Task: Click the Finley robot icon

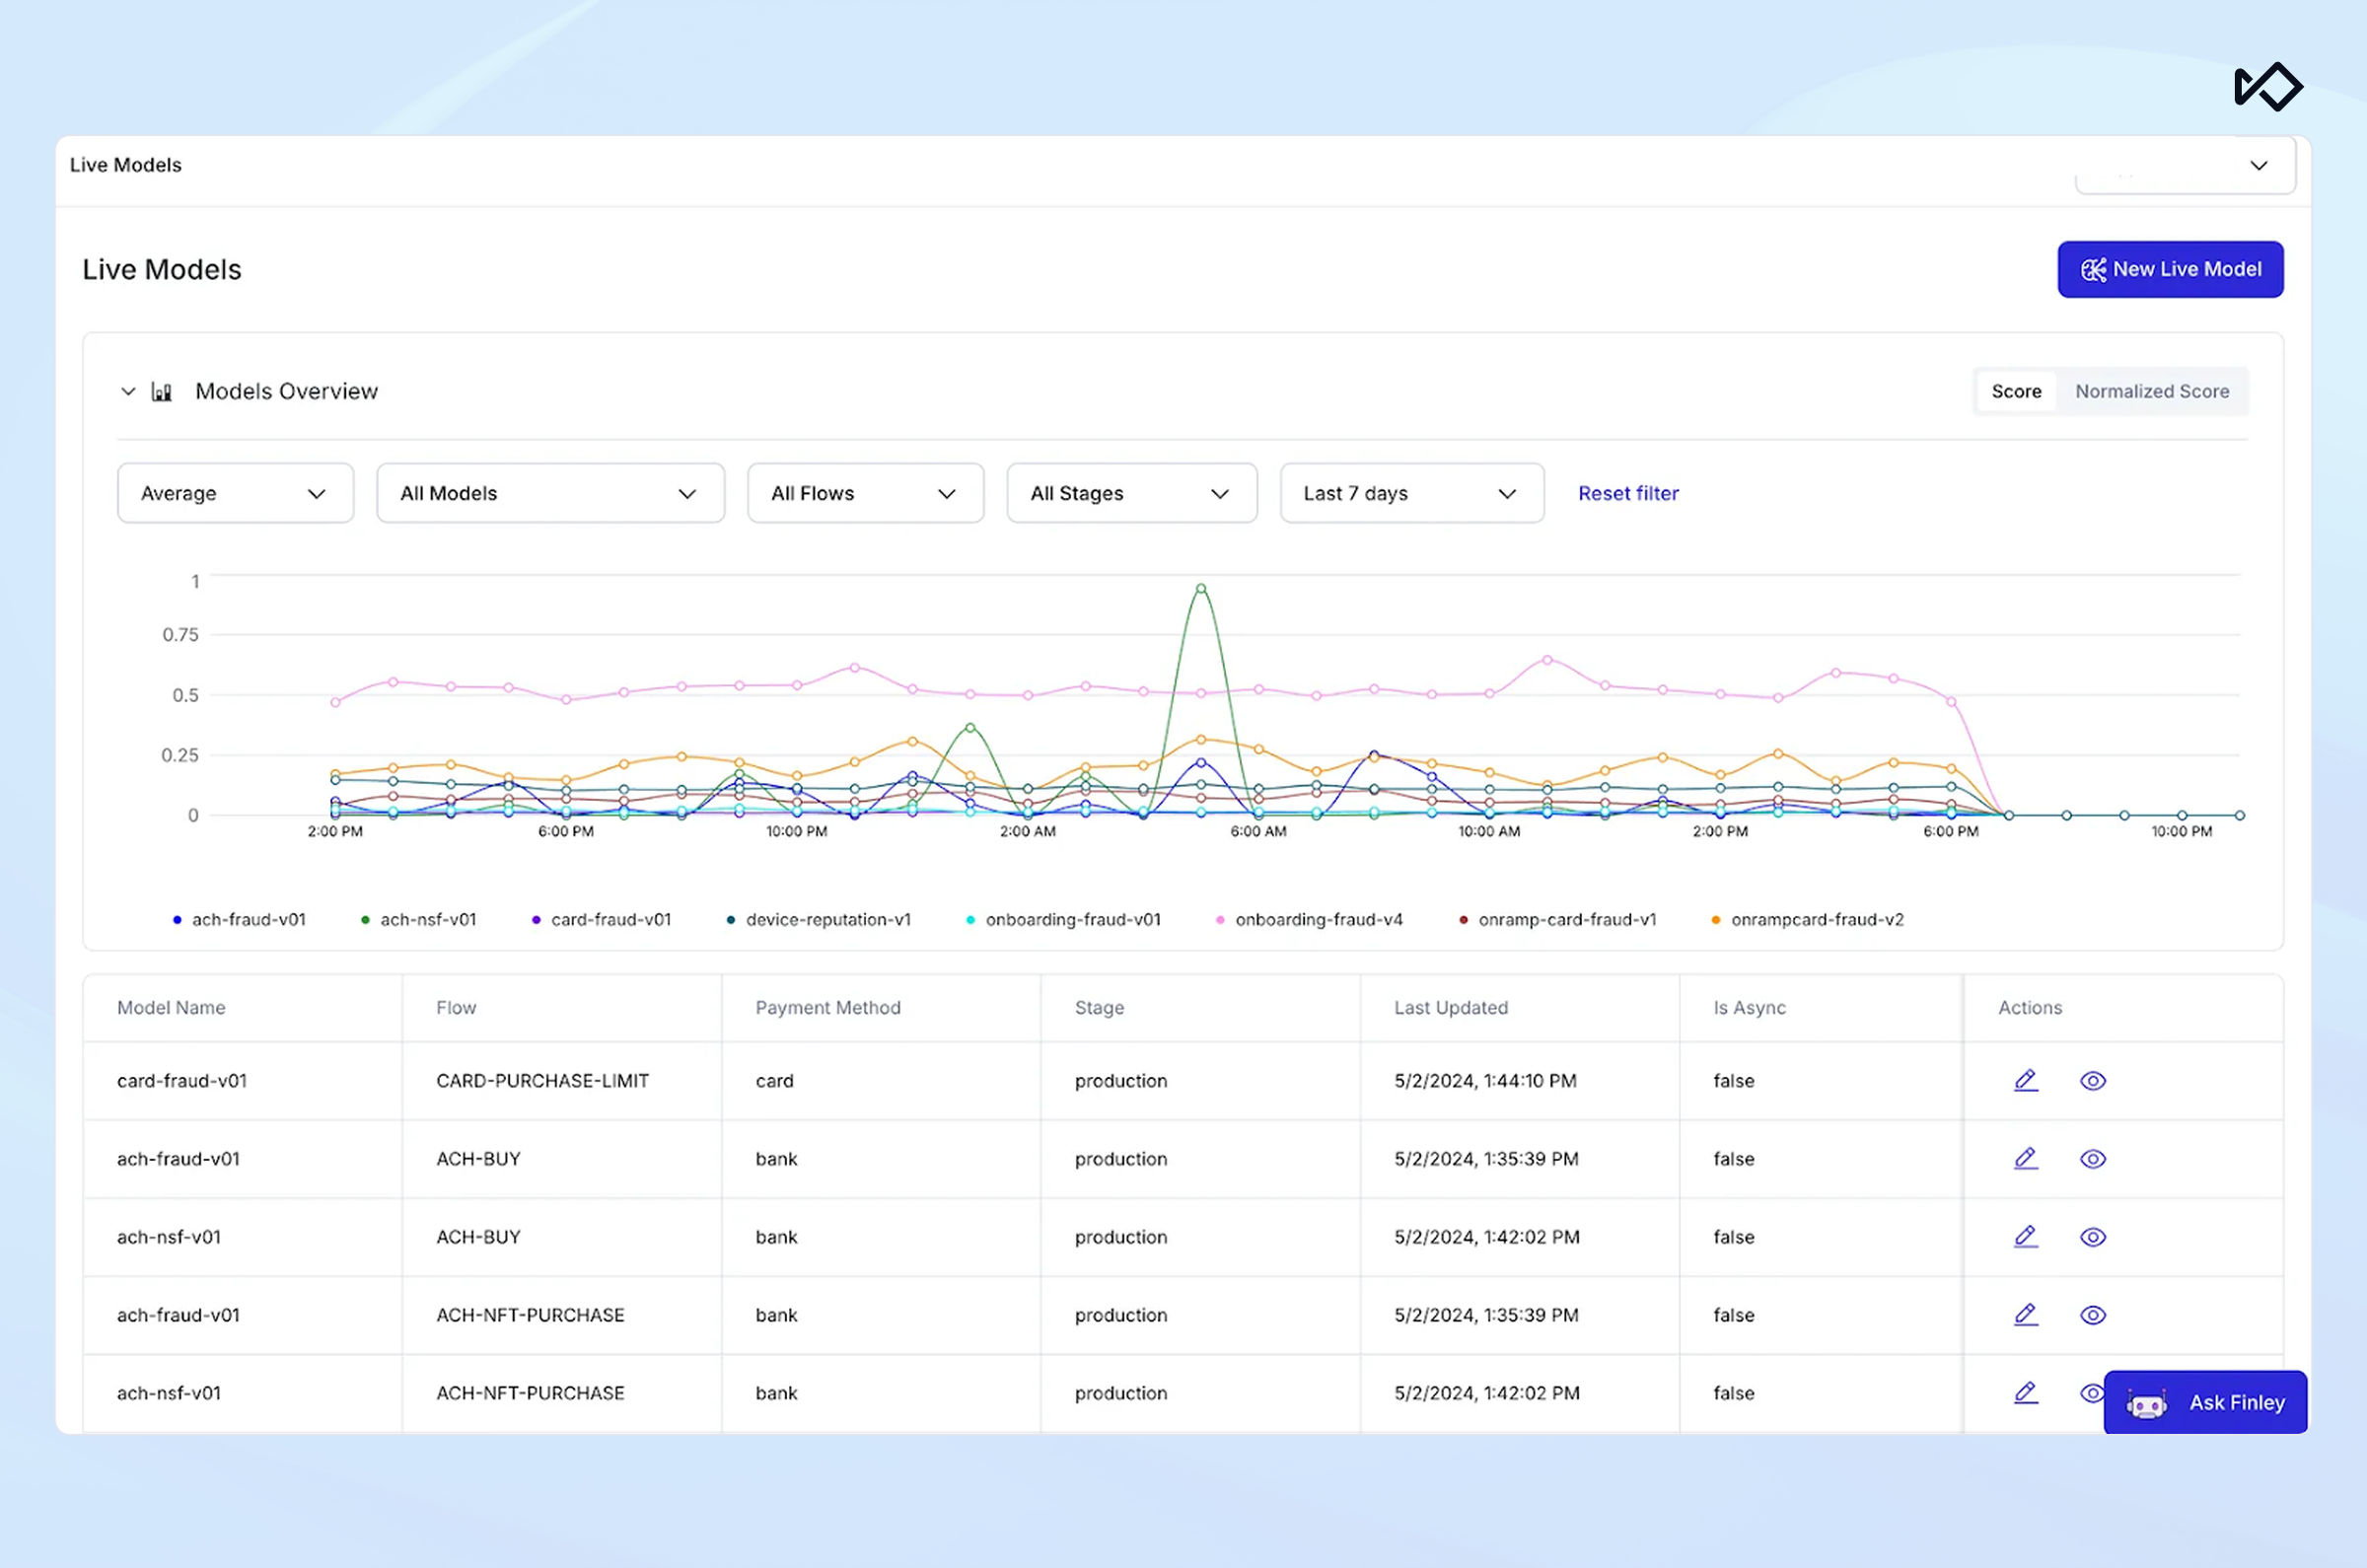Action: pos(2146,1403)
